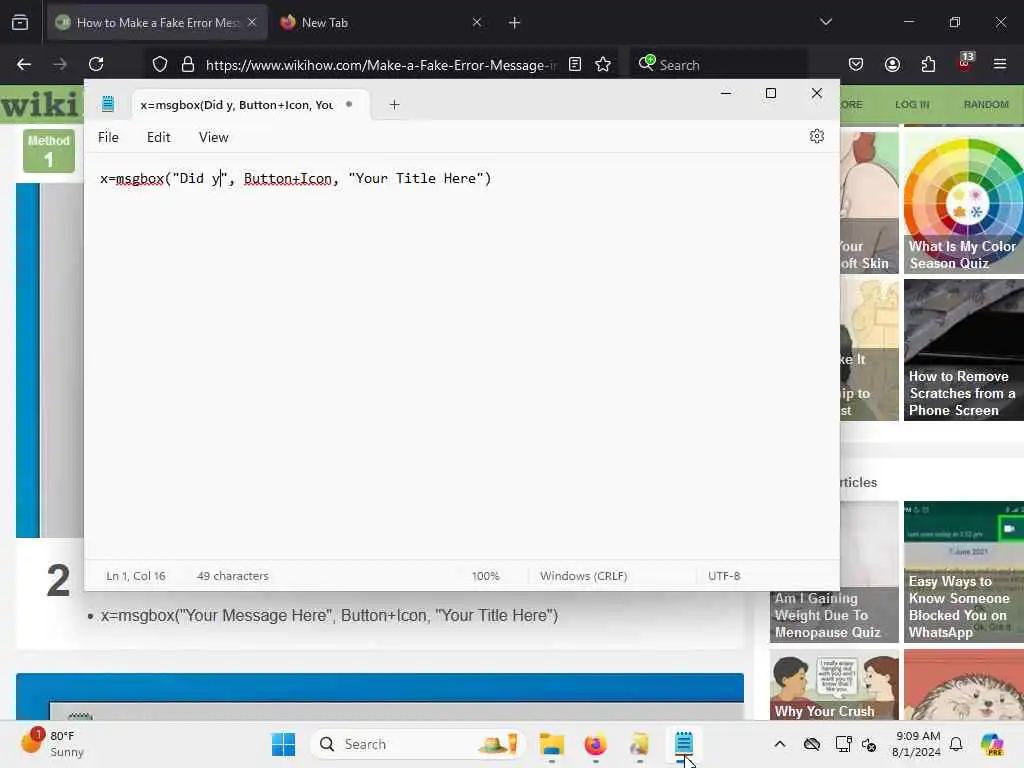1024x768 pixels.
Task: Click the UTF-8 encoding status entry
Action: tap(724, 576)
